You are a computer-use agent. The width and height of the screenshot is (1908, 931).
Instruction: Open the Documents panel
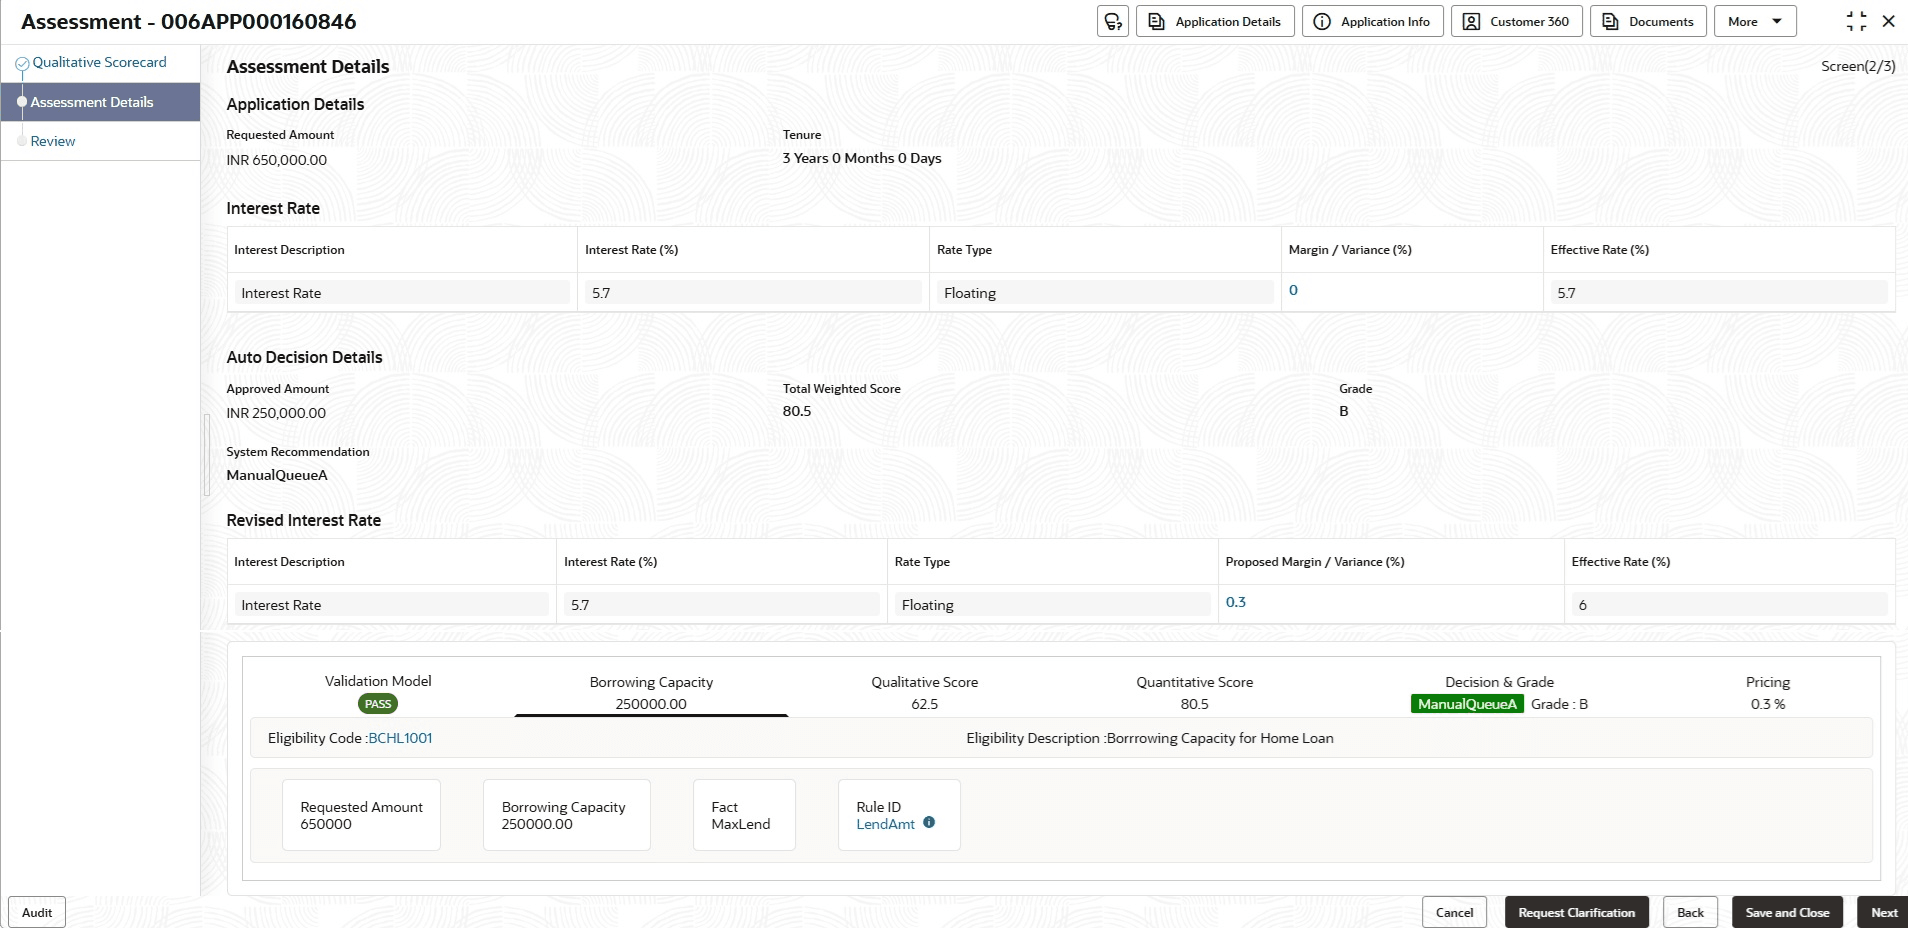click(1648, 22)
